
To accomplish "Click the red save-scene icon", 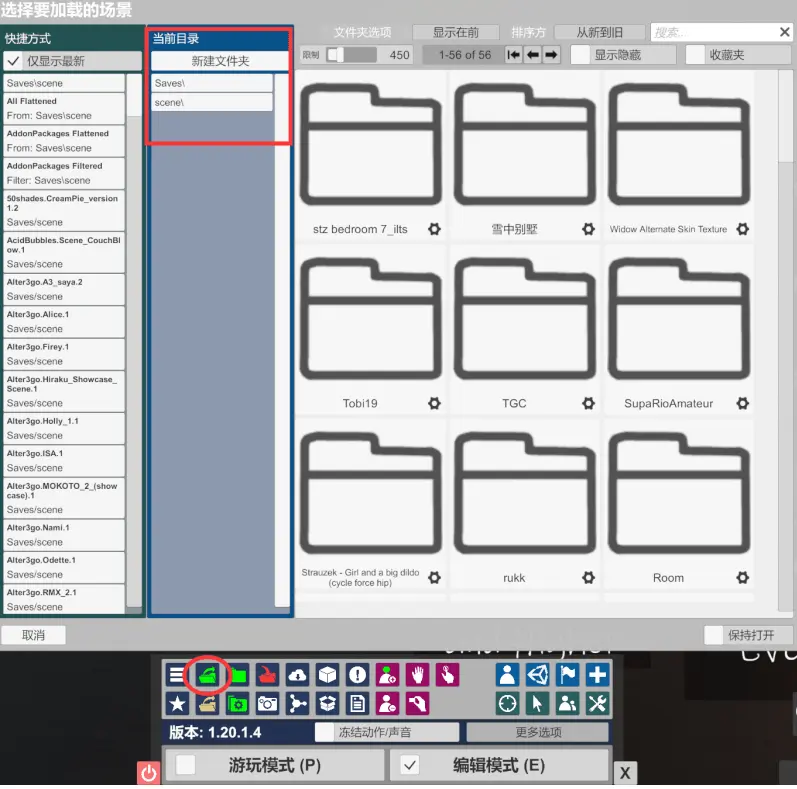I will point(267,675).
